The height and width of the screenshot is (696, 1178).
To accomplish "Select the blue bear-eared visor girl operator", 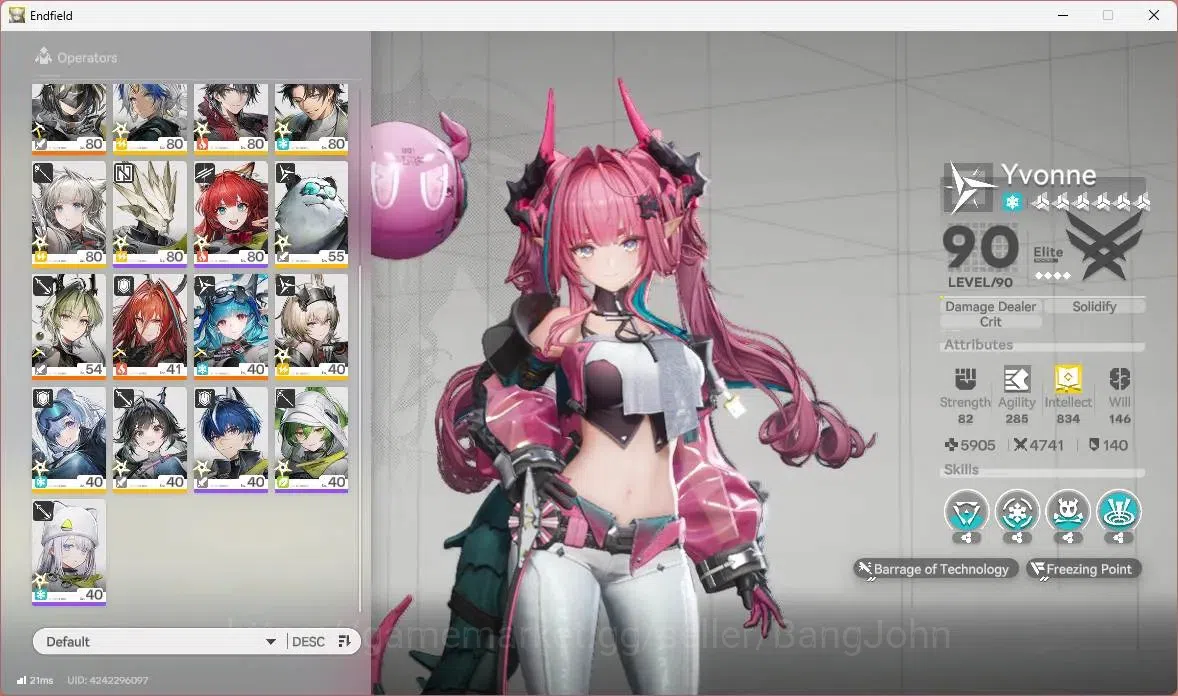I will [x=69, y=440].
